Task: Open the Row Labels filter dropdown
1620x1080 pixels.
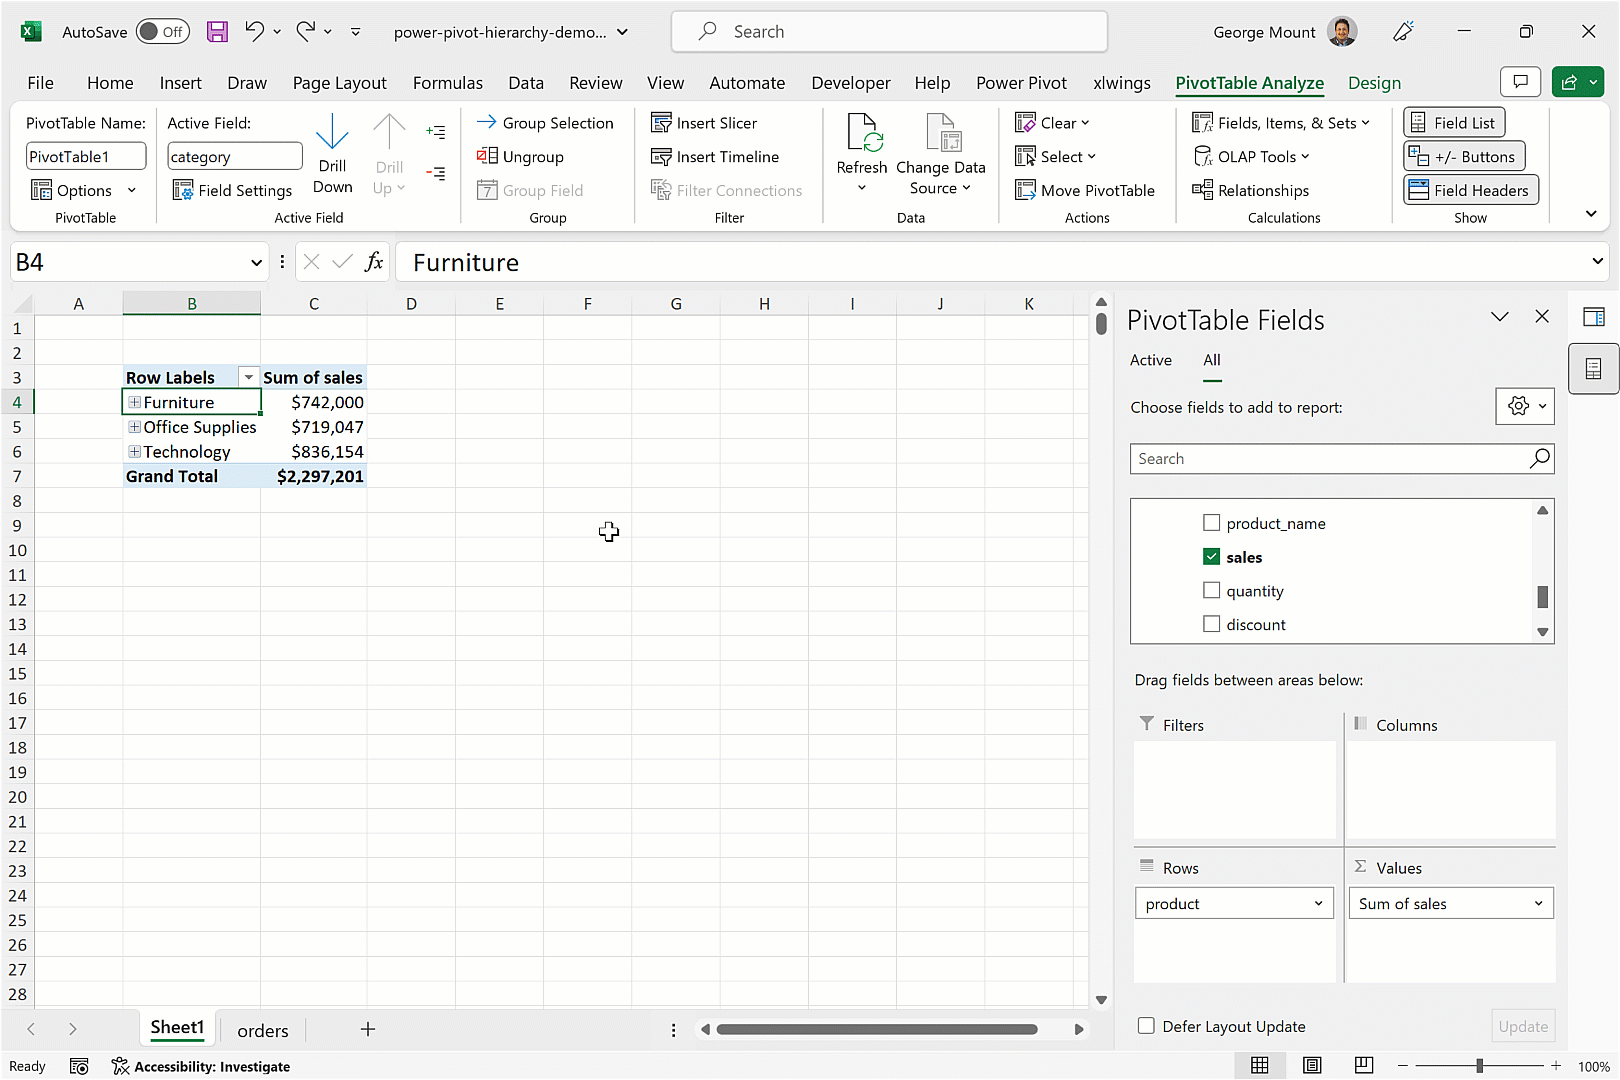Action: click(248, 377)
